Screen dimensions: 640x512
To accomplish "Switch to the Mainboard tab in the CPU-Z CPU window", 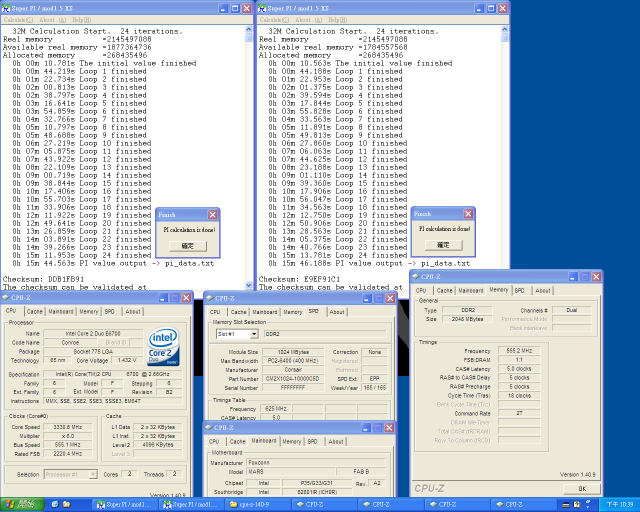I will [x=61, y=312].
